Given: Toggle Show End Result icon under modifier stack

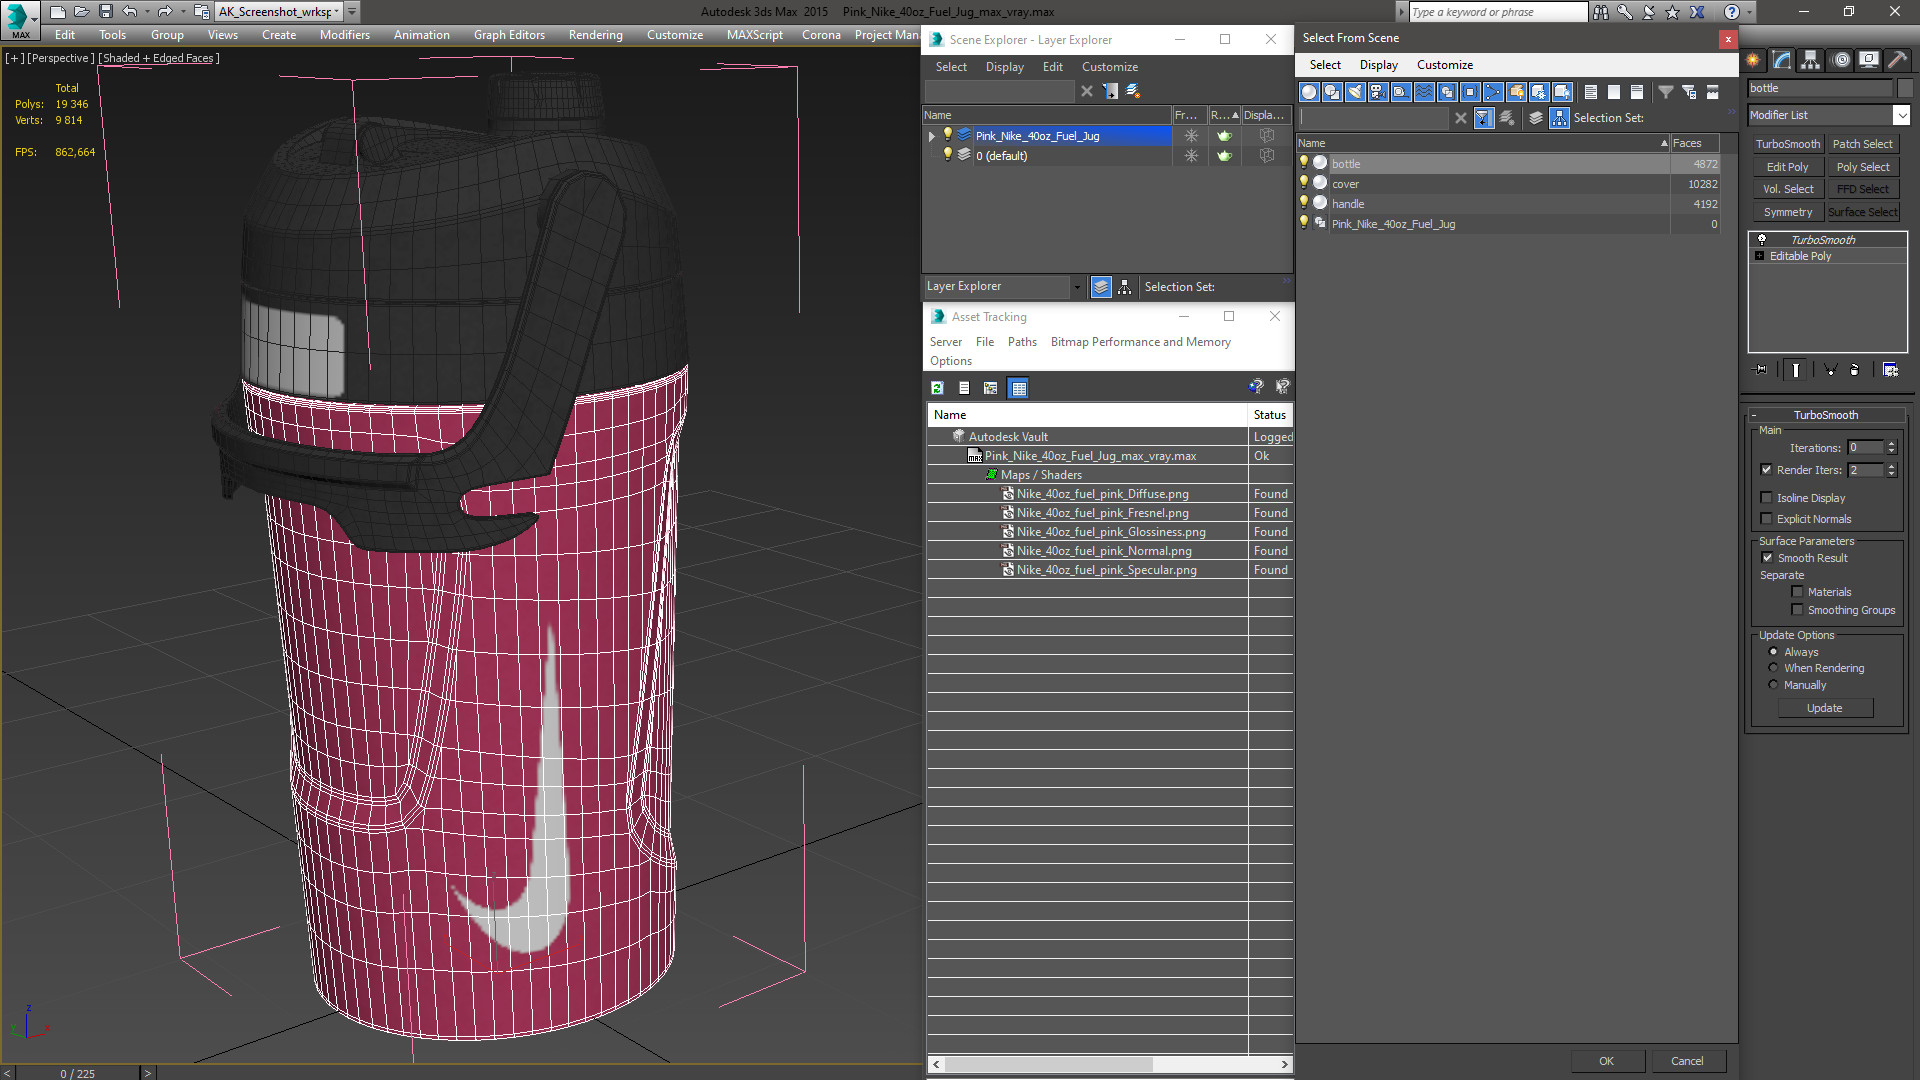Looking at the screenshot, I should [x=1796, y=370].
